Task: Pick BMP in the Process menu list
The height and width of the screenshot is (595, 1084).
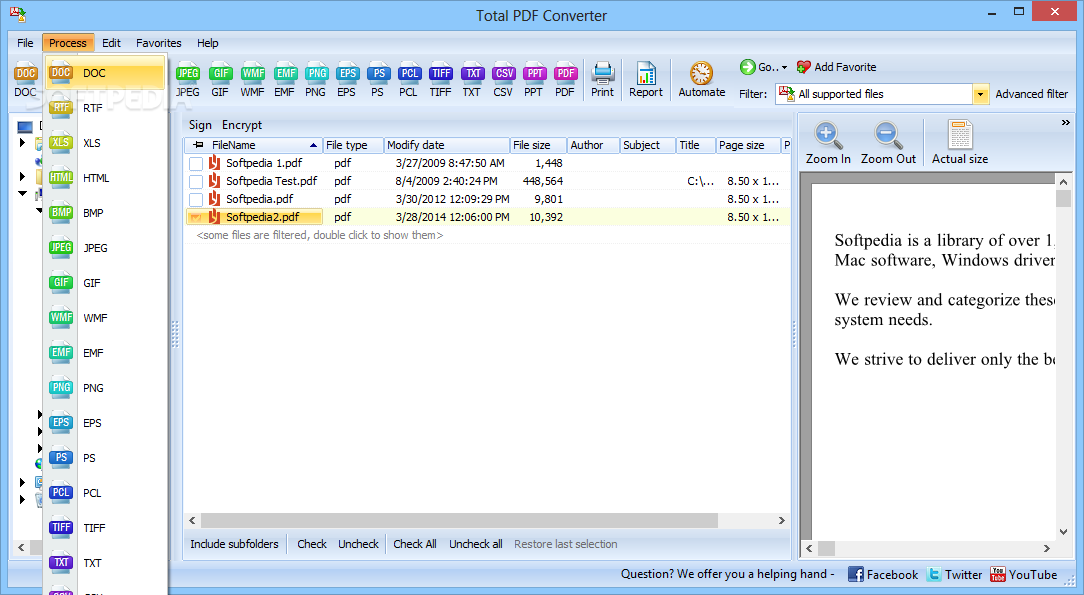Action: (x=105, y=213)
